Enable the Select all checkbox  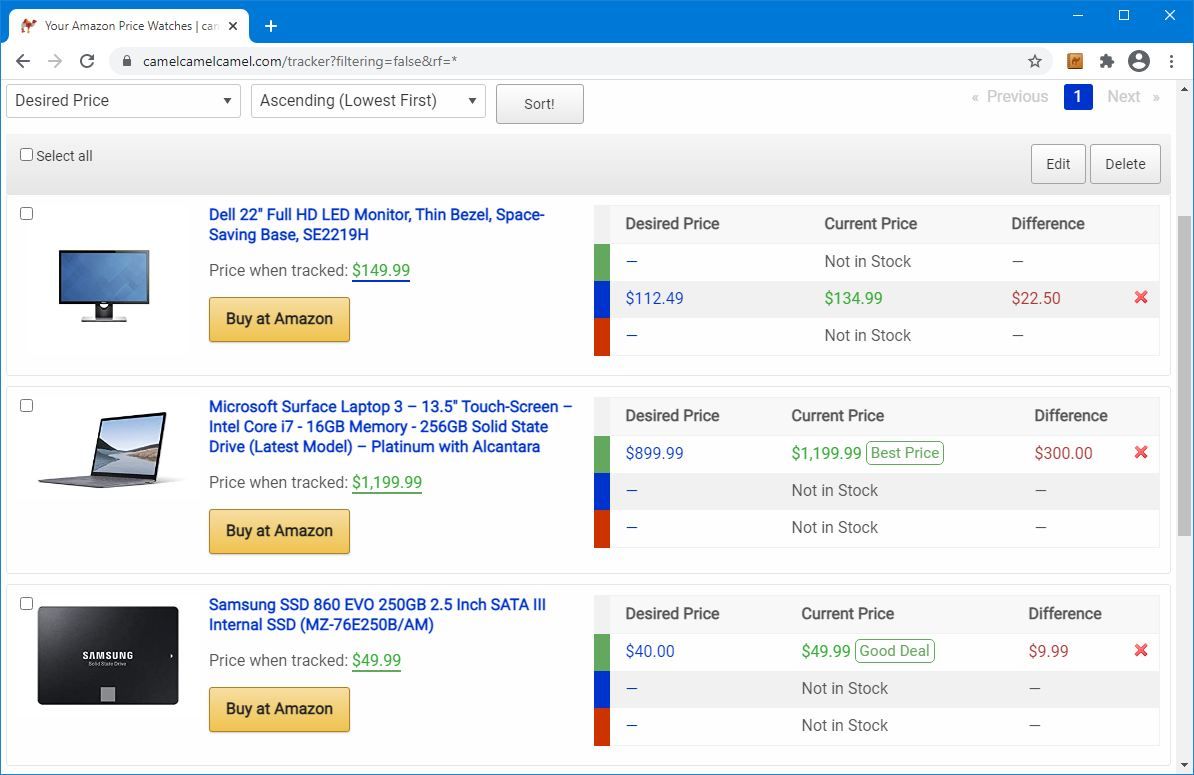click(26, 154)
